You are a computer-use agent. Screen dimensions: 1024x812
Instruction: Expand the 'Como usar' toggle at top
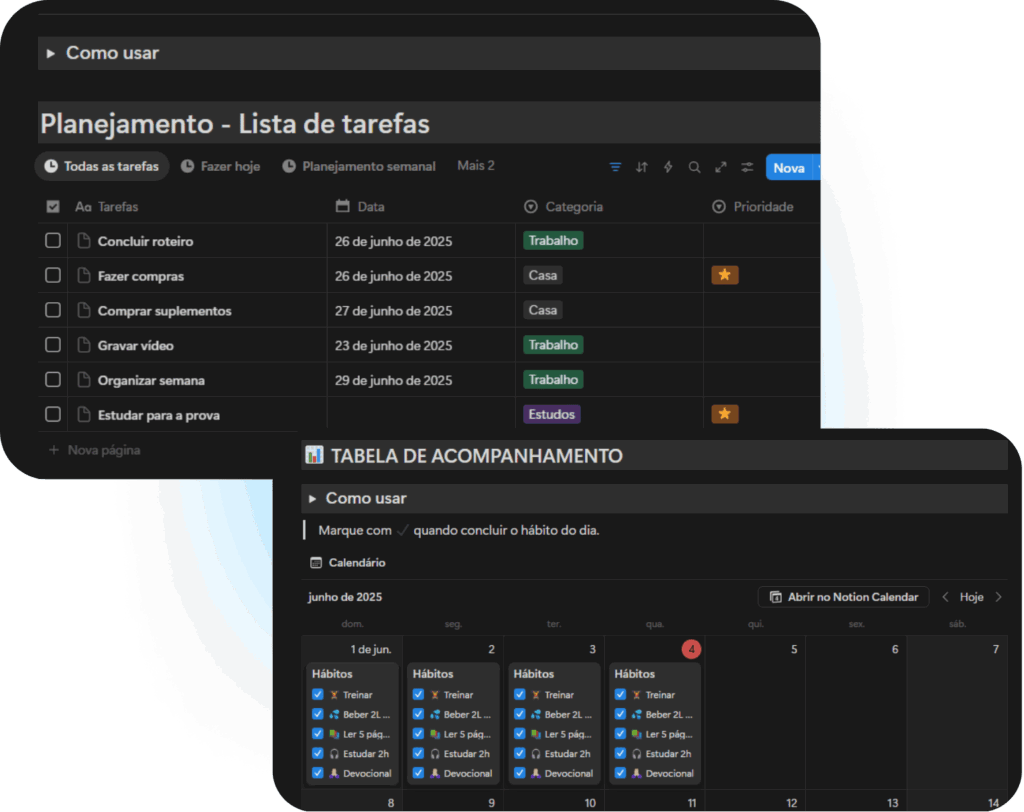[51, 53]
